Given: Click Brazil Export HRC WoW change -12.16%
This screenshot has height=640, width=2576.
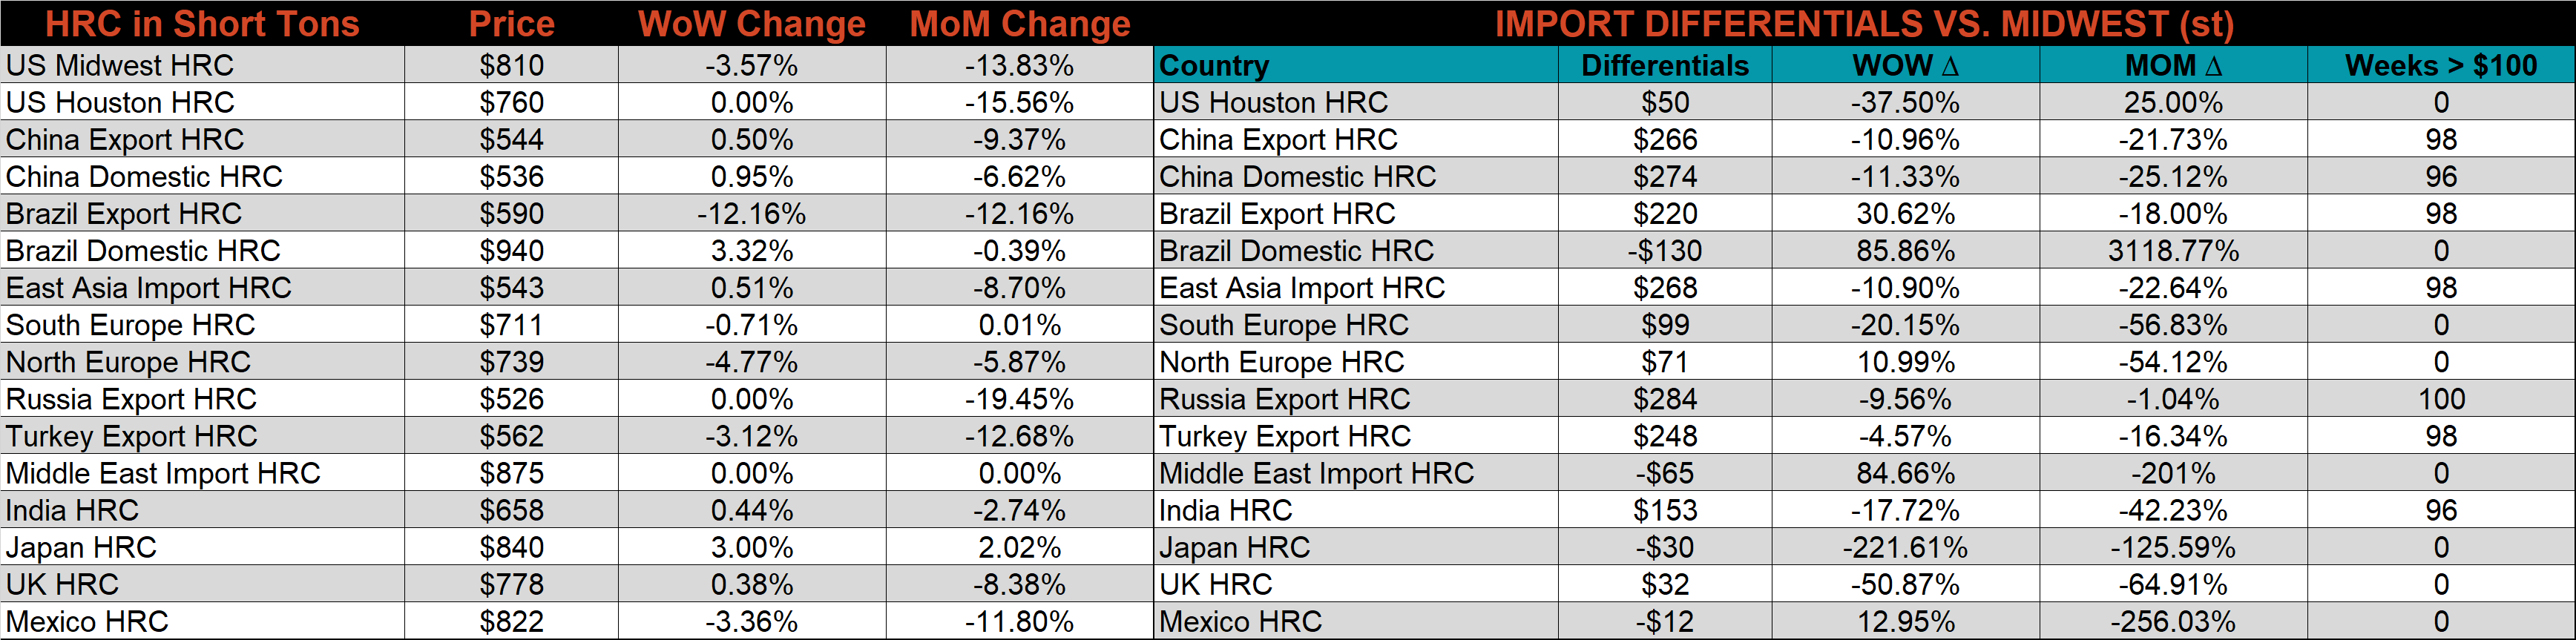Looking at the screenshot, I should [x=752, y=213].
